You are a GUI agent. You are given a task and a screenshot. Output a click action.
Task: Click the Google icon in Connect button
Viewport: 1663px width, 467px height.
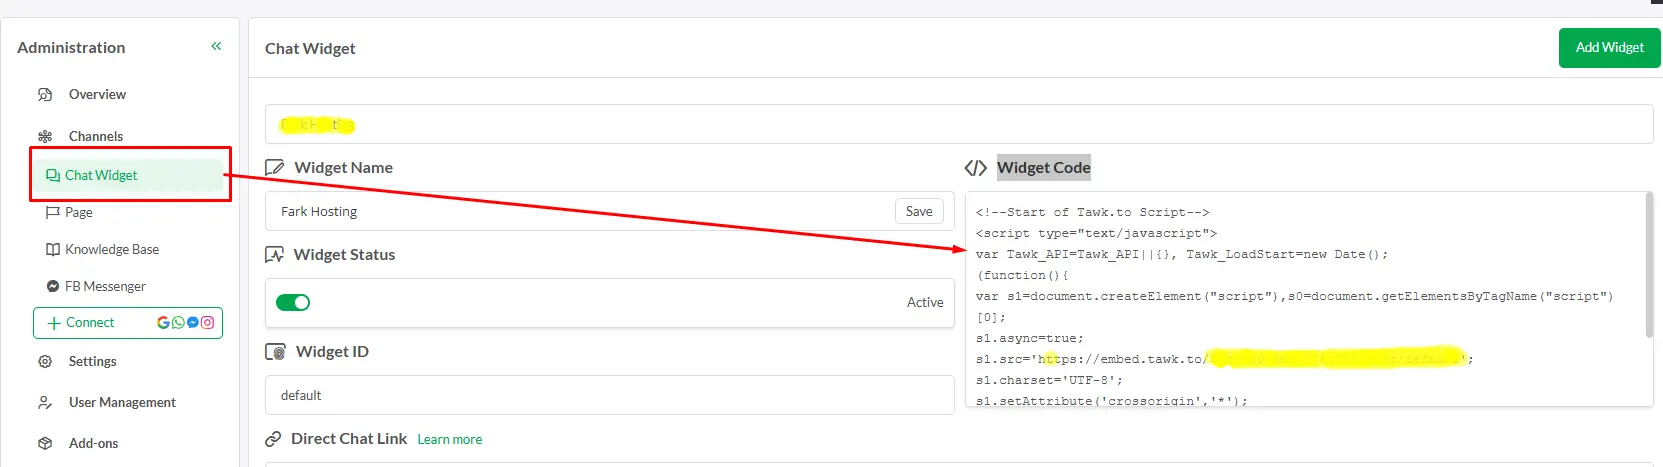click(x=163, y=322)
